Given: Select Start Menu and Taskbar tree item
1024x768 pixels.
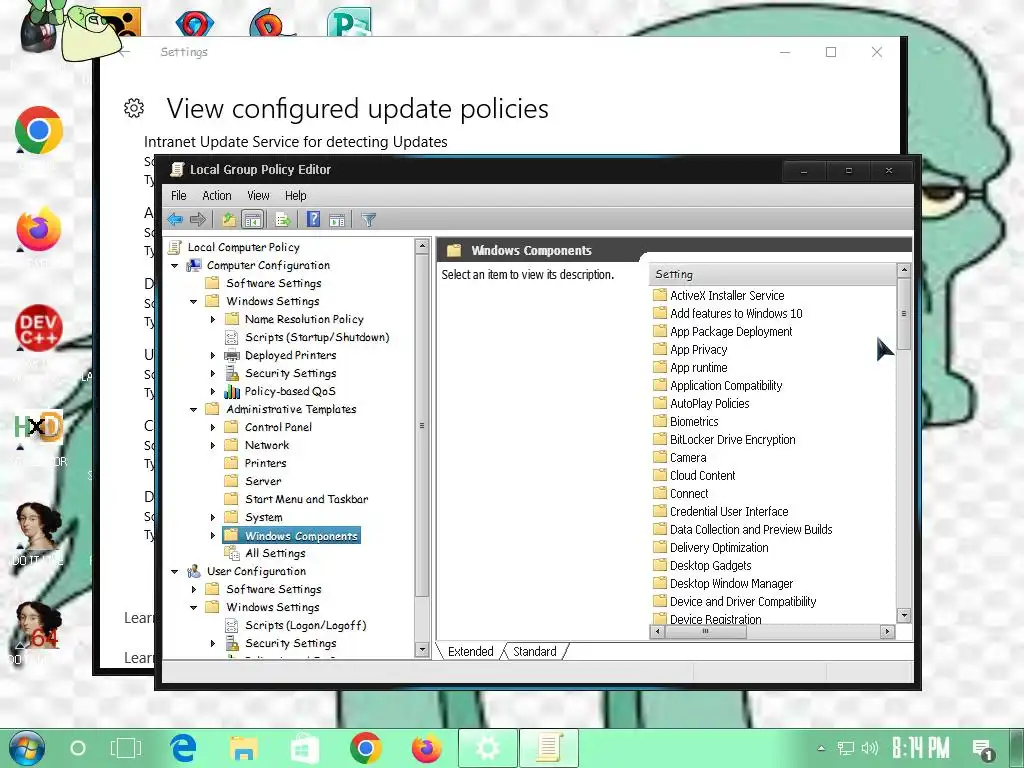Looking at the screenshot, I should pyautogui.click(x=306, y=499).
